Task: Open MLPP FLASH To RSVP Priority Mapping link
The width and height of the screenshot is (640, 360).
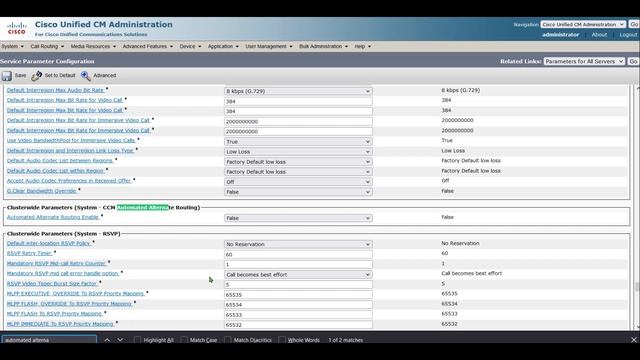Action: 54,313
